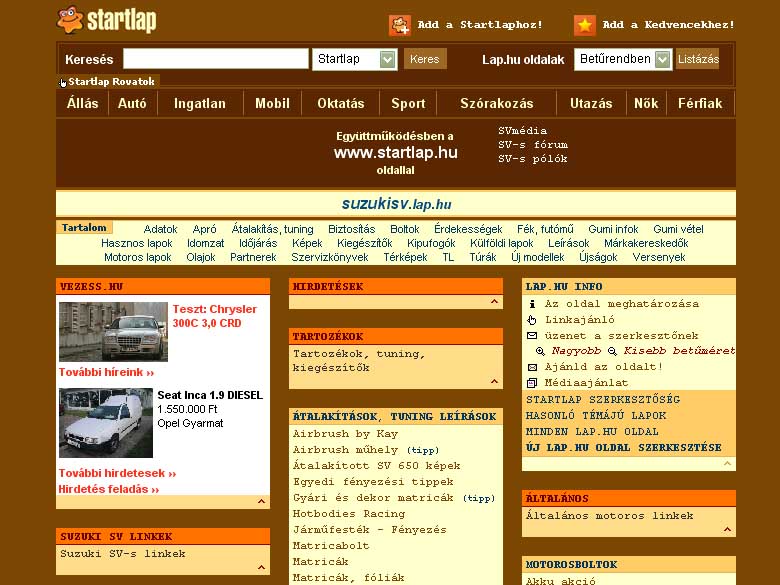780x585 pixels.
Task: Open the Chrysler 300C test thumbnail
Action: click(x=113, y=331)
